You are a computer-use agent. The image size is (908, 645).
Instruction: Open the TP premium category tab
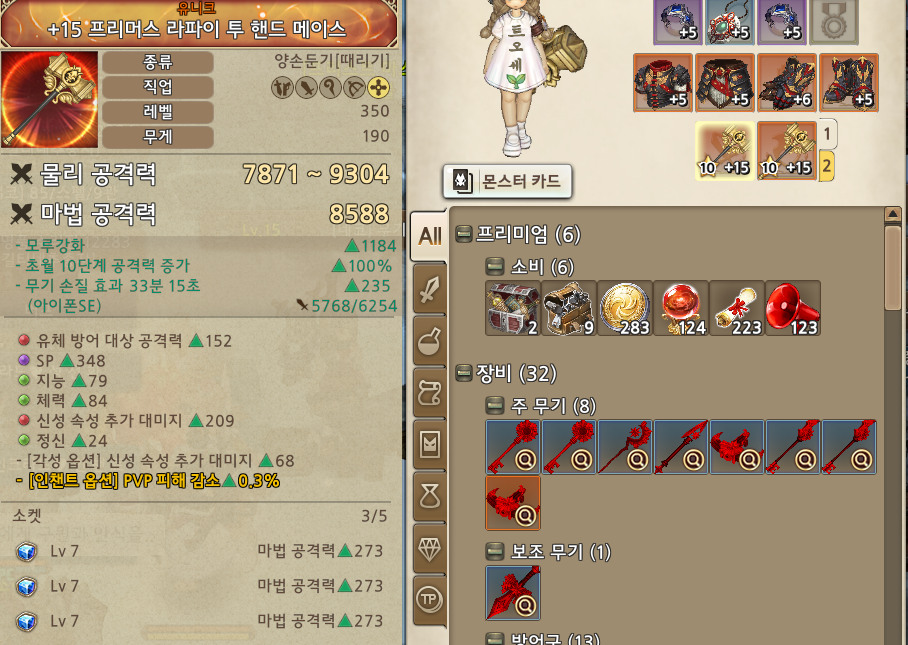[430, 600]
